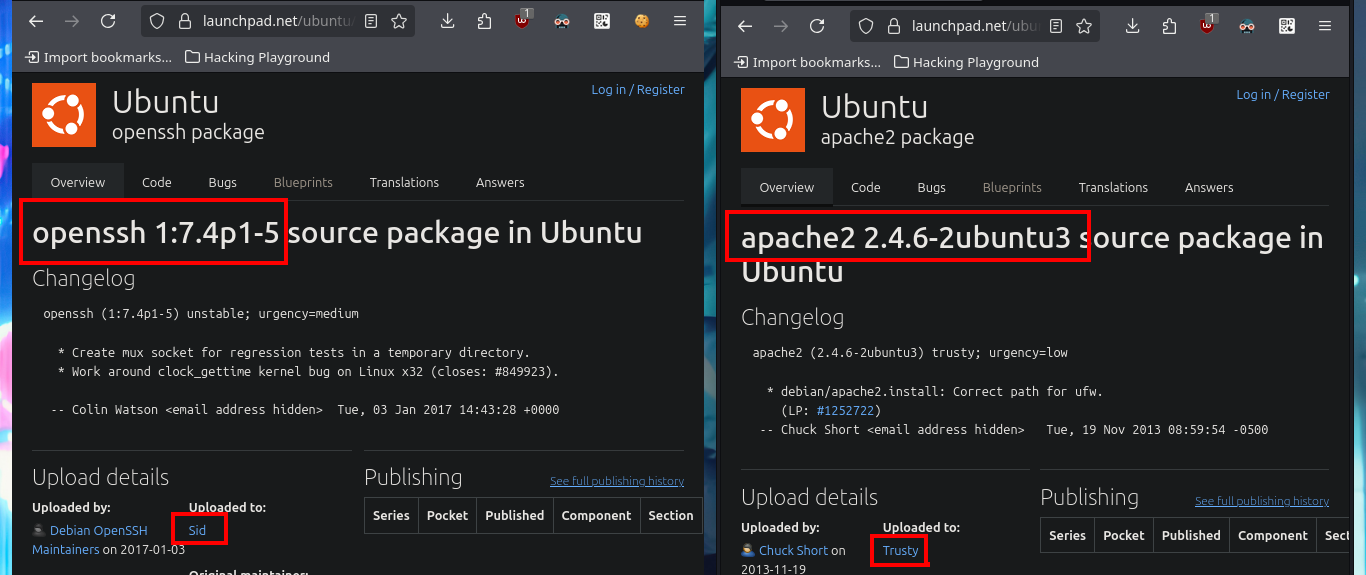Viewport: 1366px width, 575px height.
Task: Open hamburger menu in openssh window
Action: coord(680,21)
